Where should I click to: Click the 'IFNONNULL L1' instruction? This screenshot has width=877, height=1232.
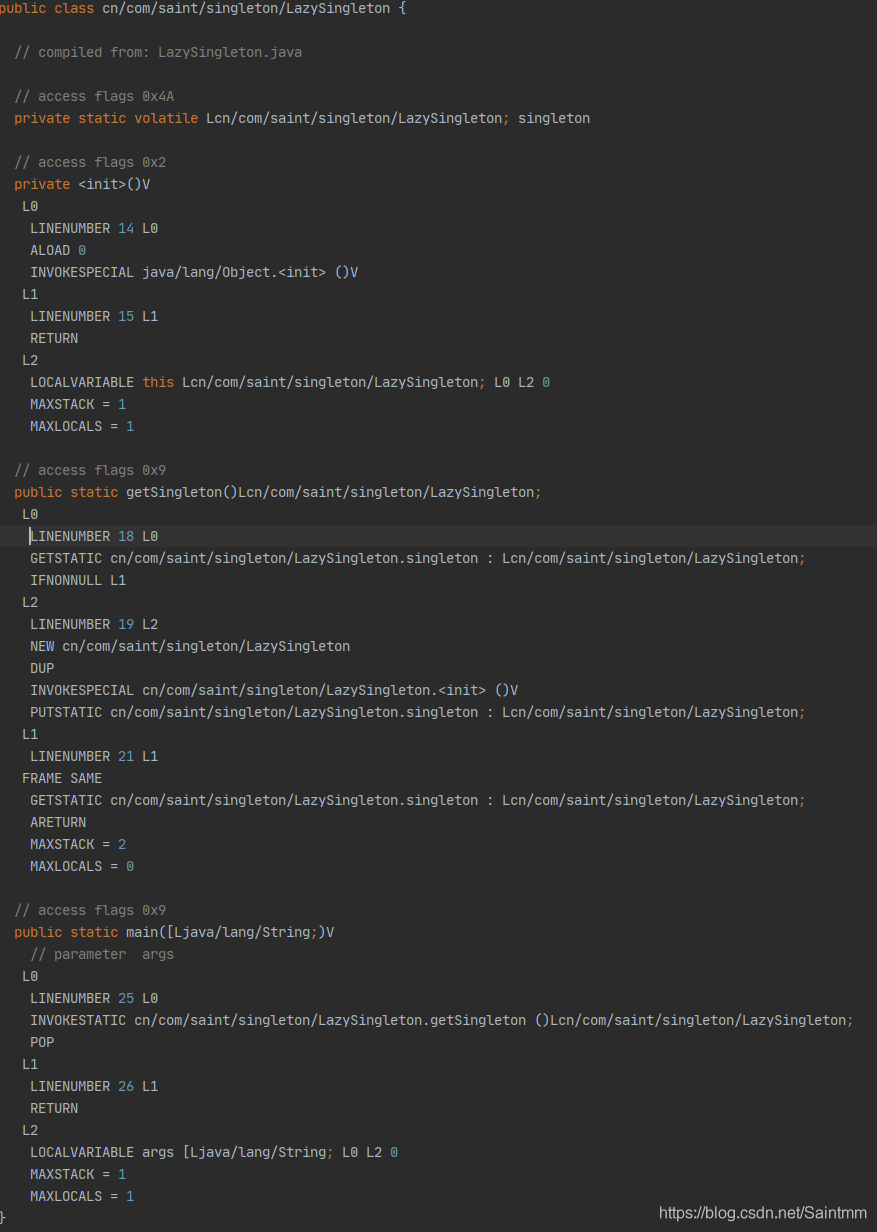tap(78, 580)
